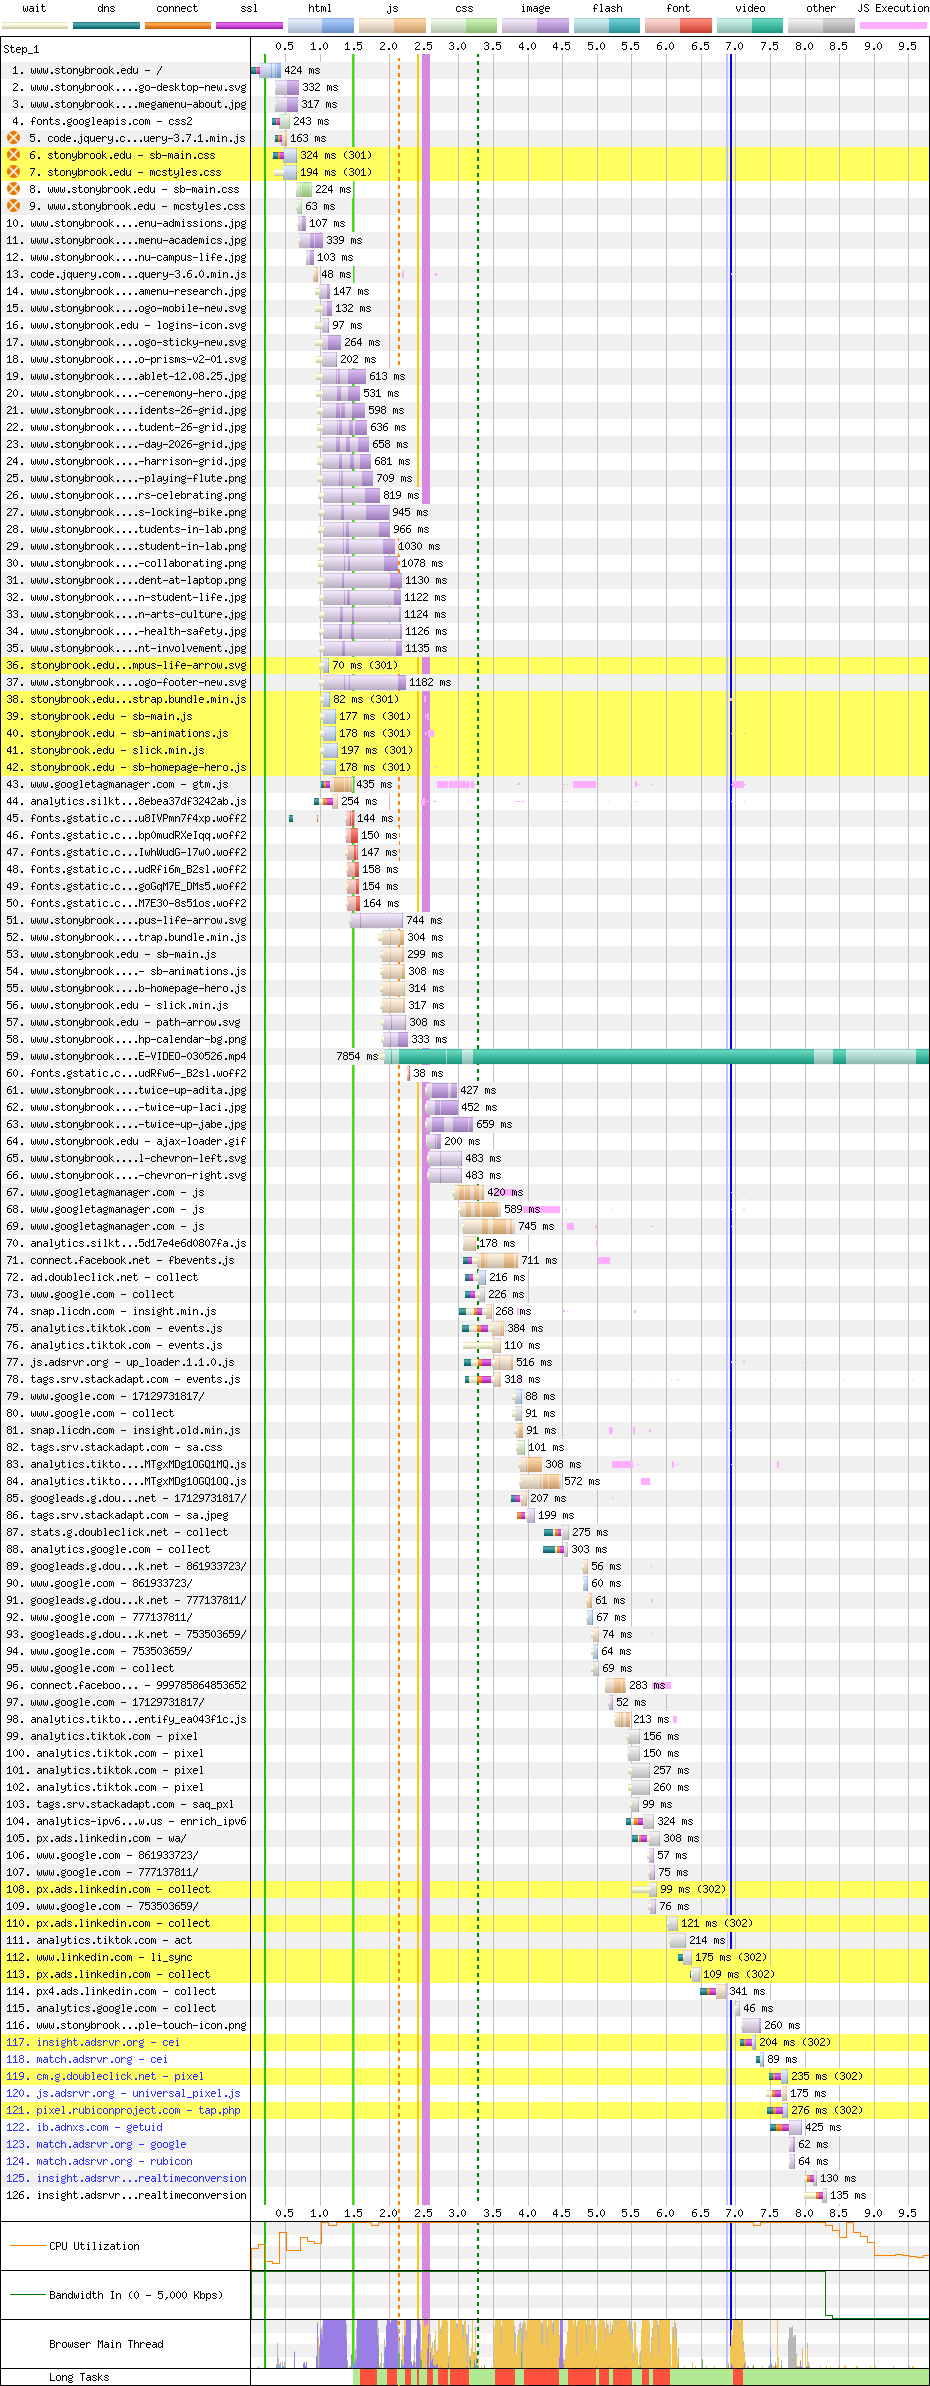Click the 7854 ms timing label

(x=357, y=1056)
